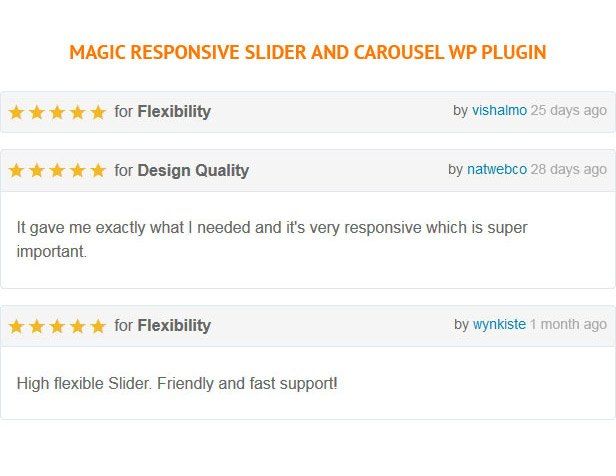Click the second star in wynkiste's review
The image size is (616, 476).
point(36,326)
